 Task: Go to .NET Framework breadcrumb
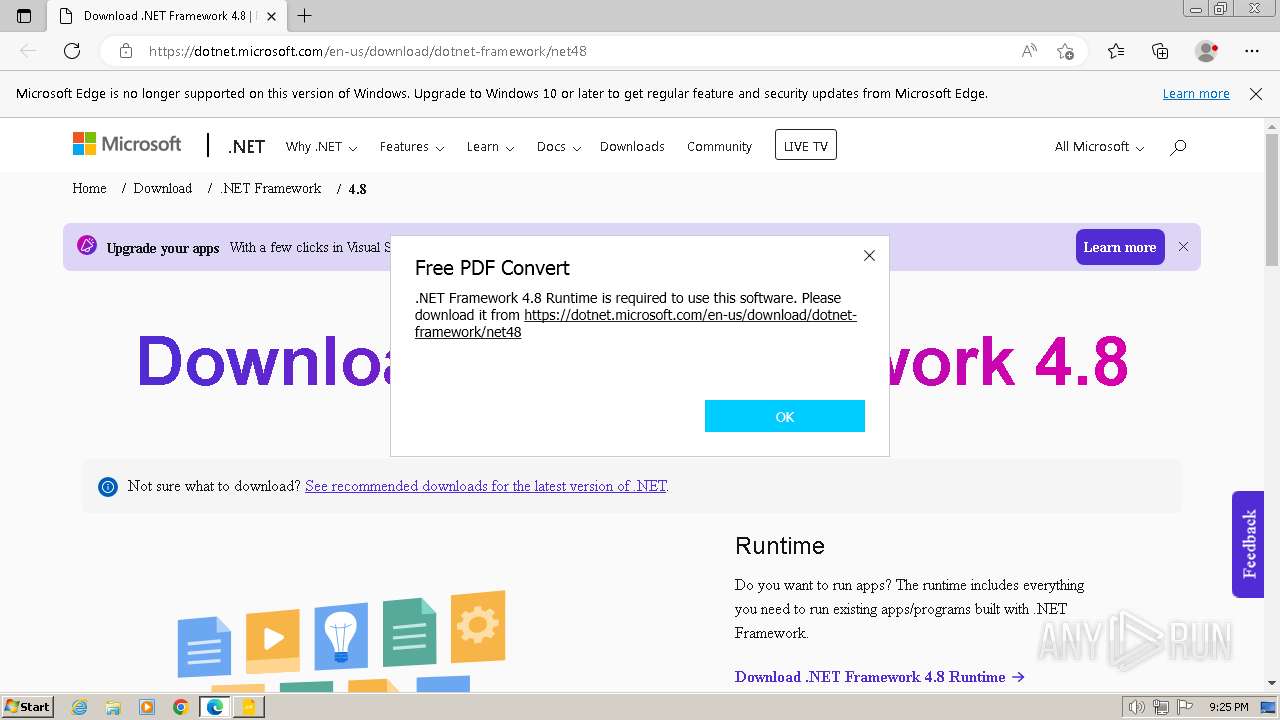point(270,188)
